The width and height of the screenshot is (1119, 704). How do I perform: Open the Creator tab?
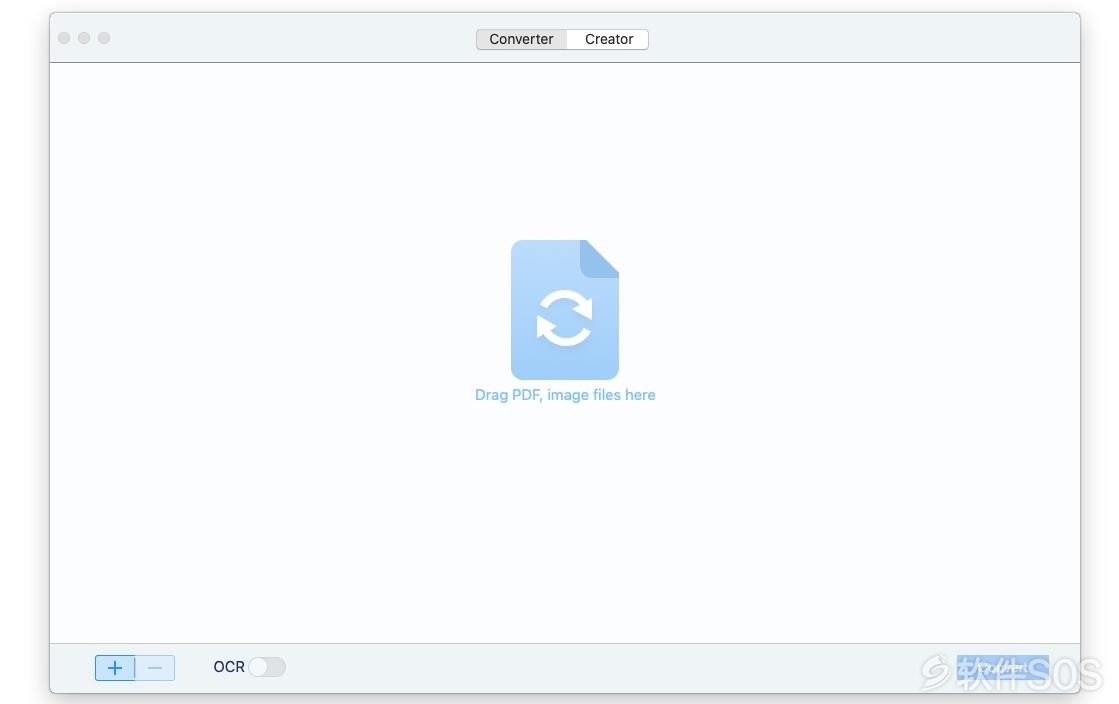point(609,39)
